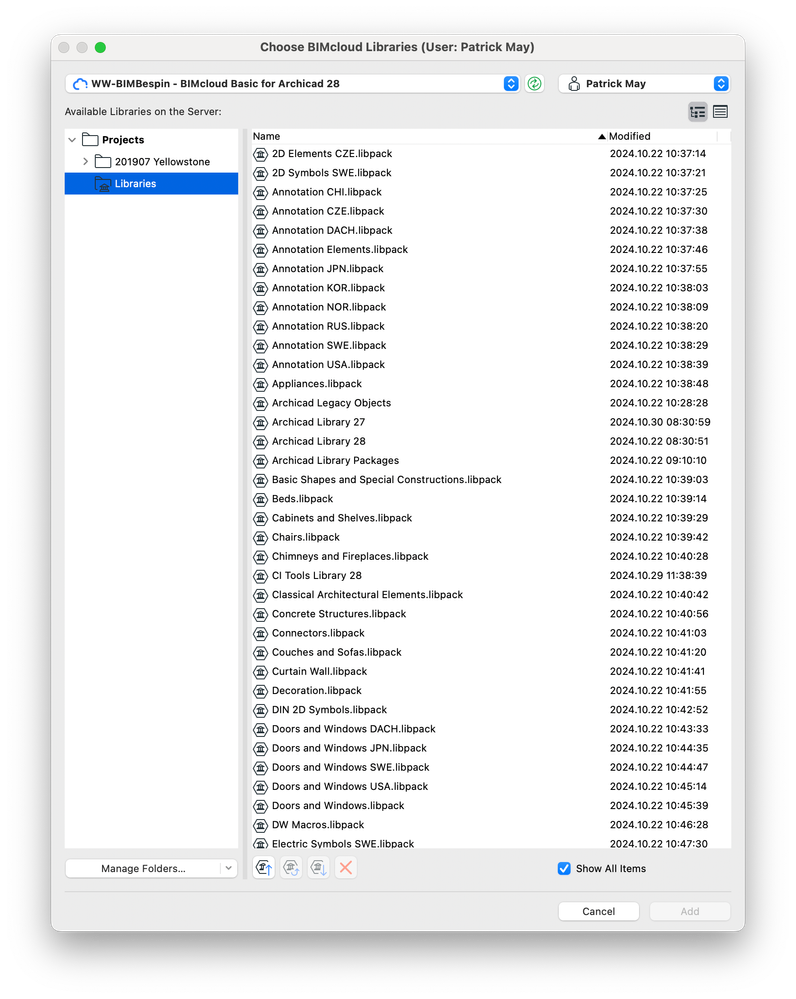The image size is (796, 999).
Task: Select Cabinets and Shelves.libpack row
Action: coord(491,518)
